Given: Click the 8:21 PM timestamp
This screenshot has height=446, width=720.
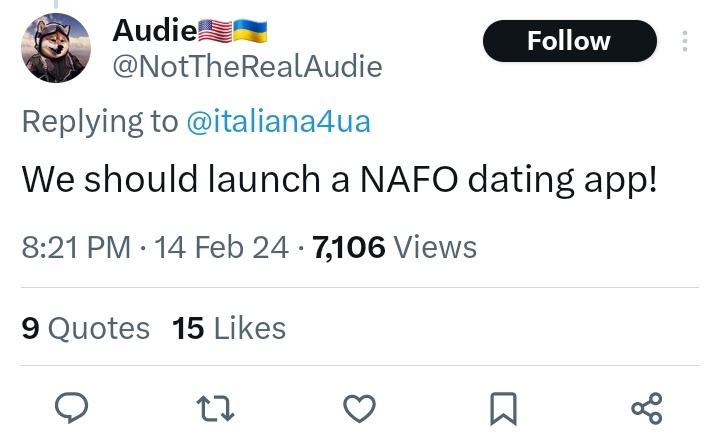Looking at the screenshot, I should click(76, 246).
